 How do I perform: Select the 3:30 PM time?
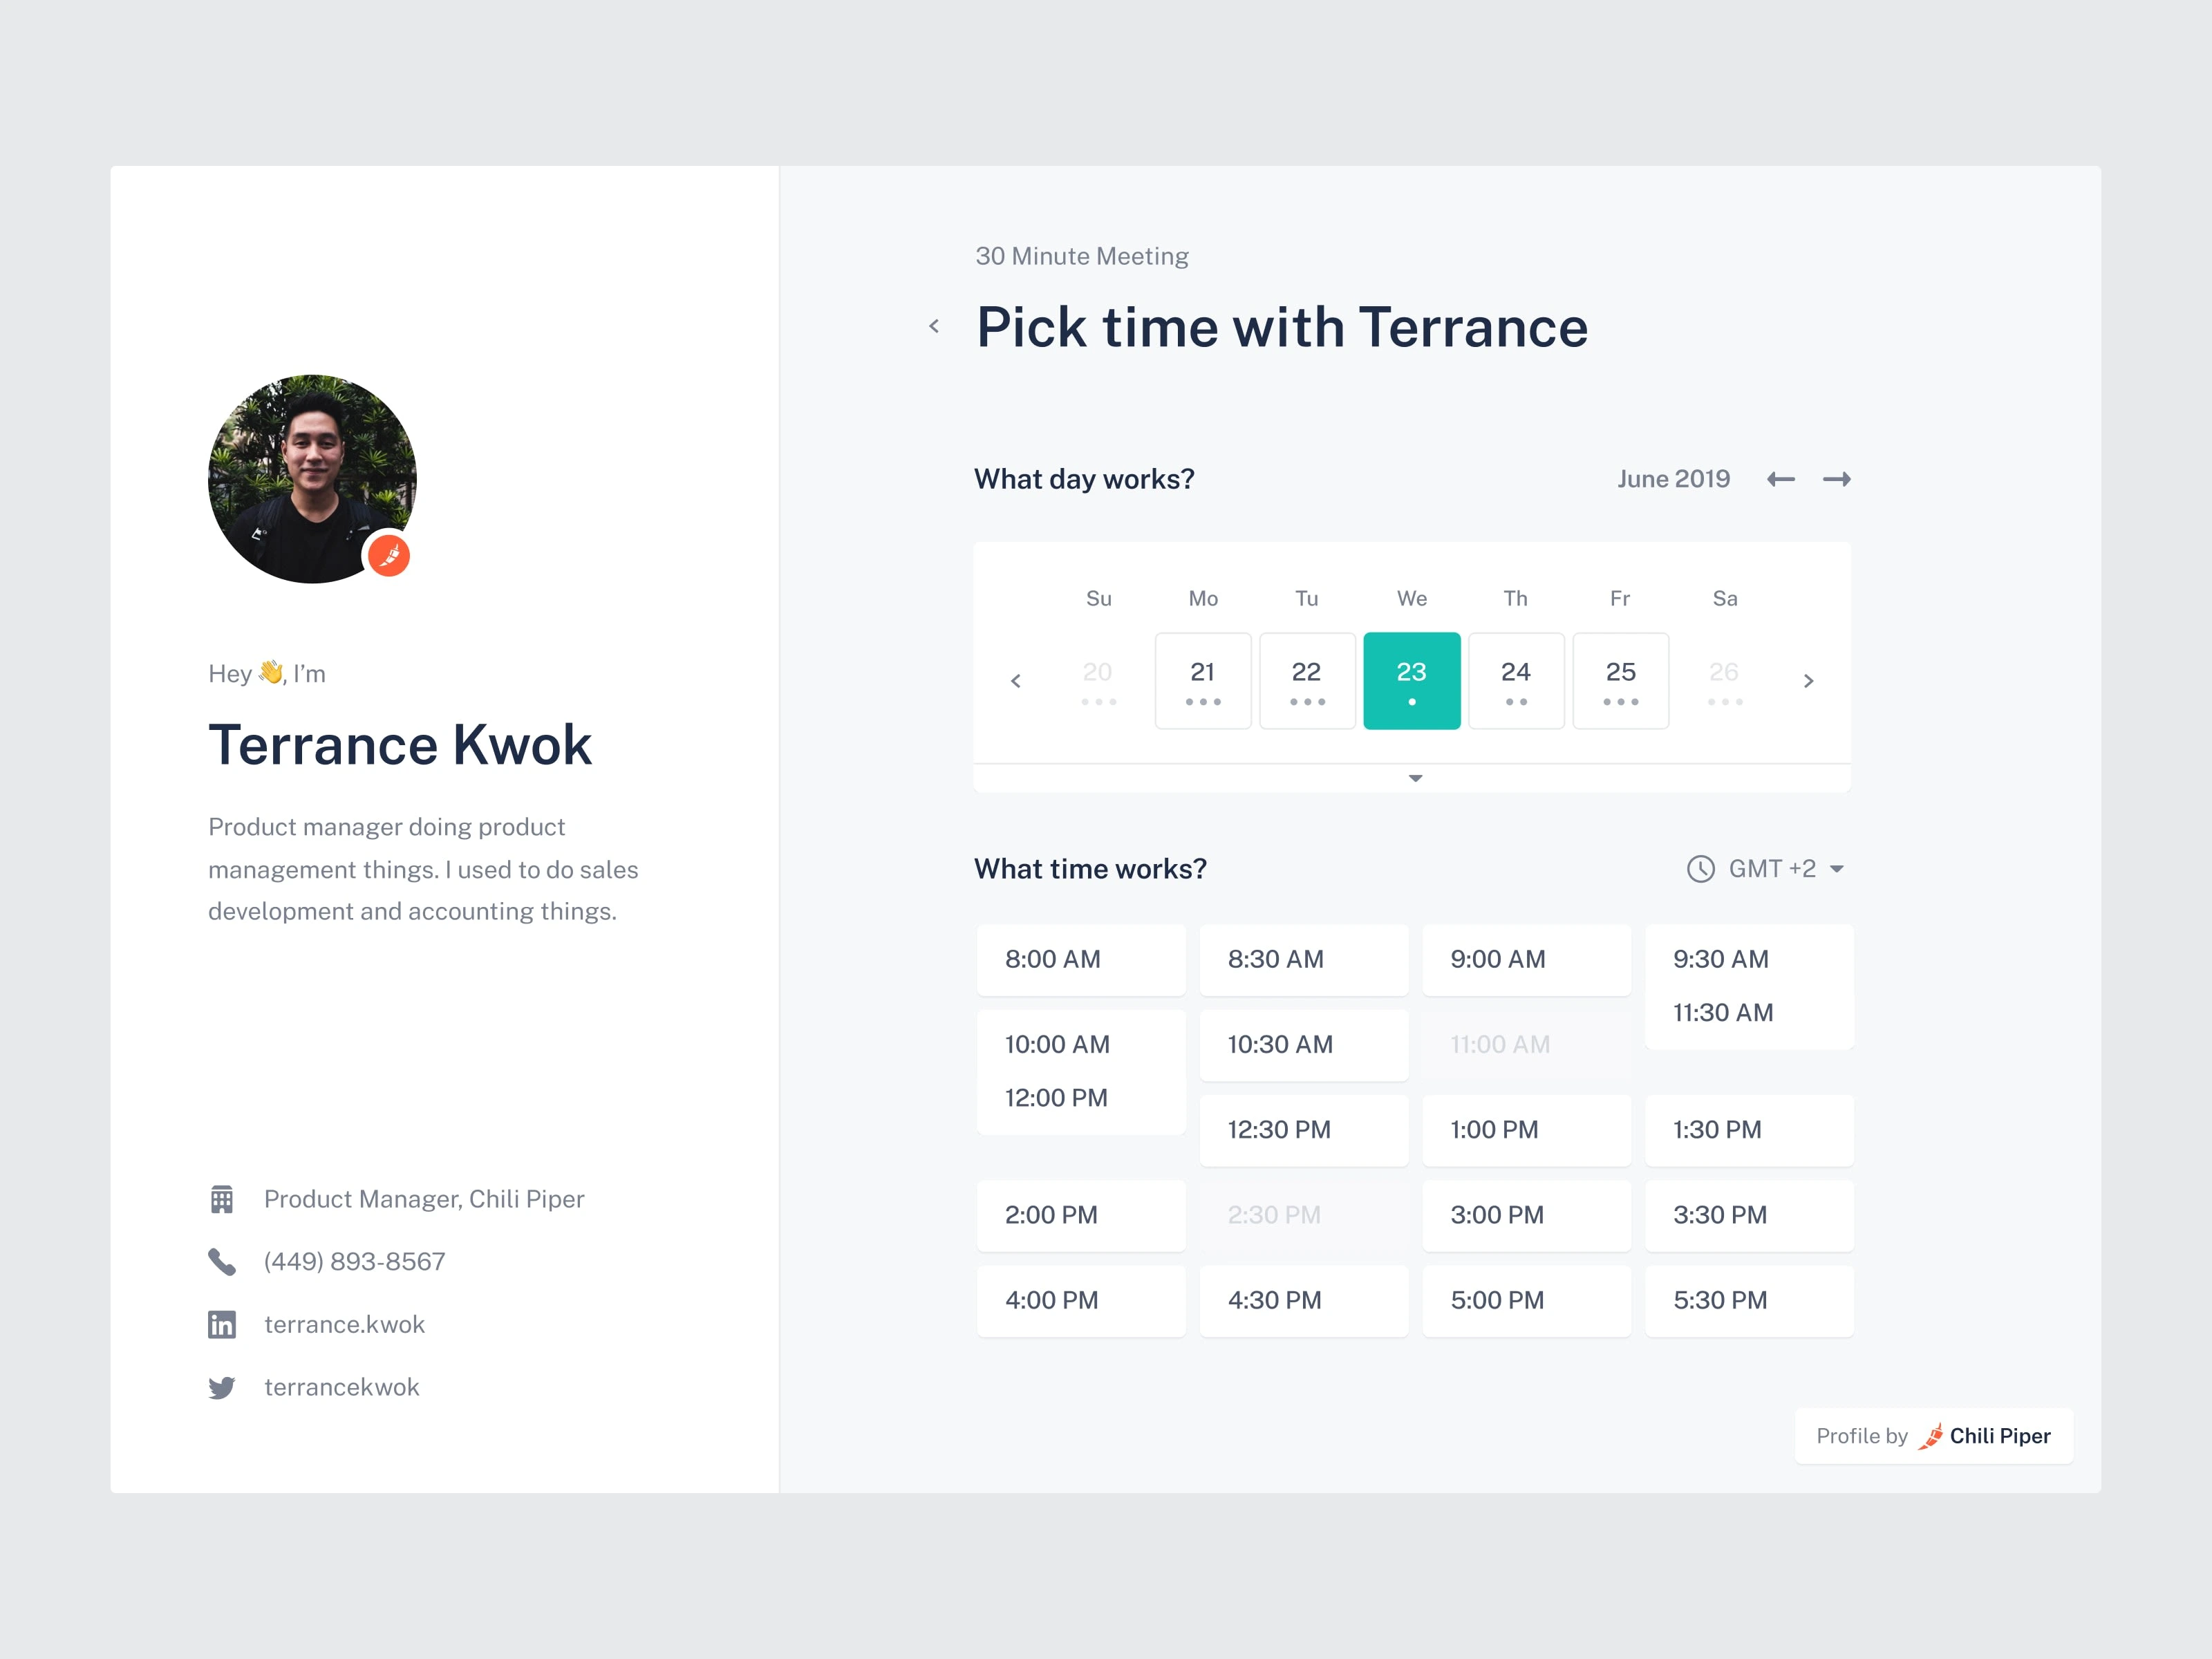click(1750, 1216)
